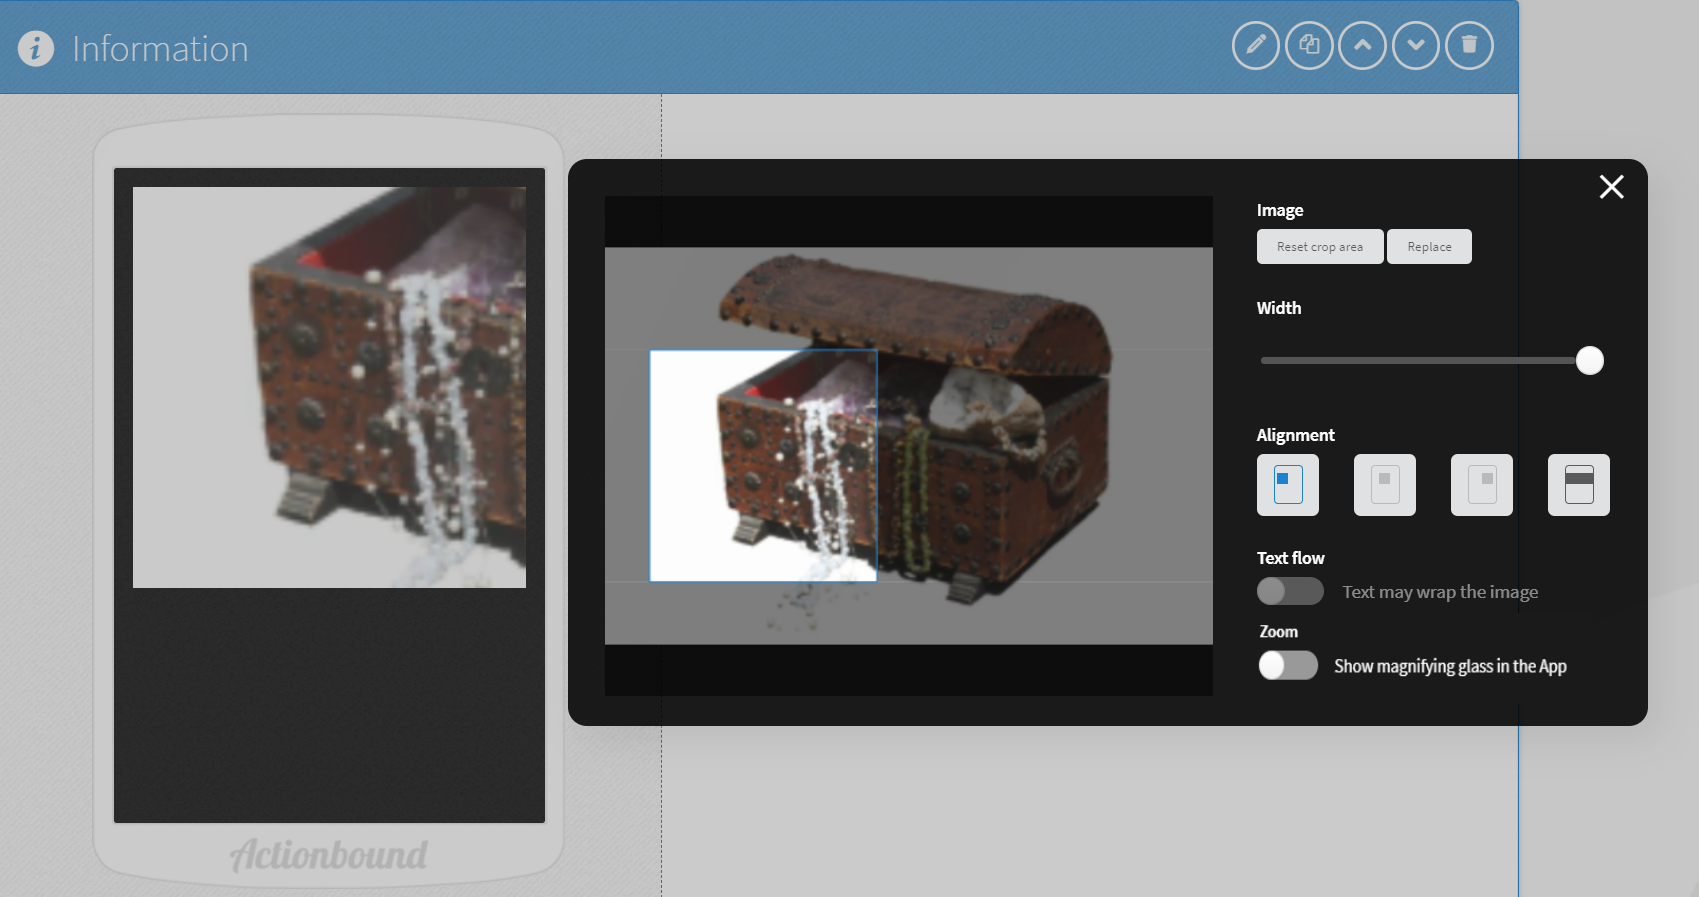Viewport: 1699px width, 897px height.
Task: Click the duplicate copy icon in header
Action: click(x=1309, y=45)
